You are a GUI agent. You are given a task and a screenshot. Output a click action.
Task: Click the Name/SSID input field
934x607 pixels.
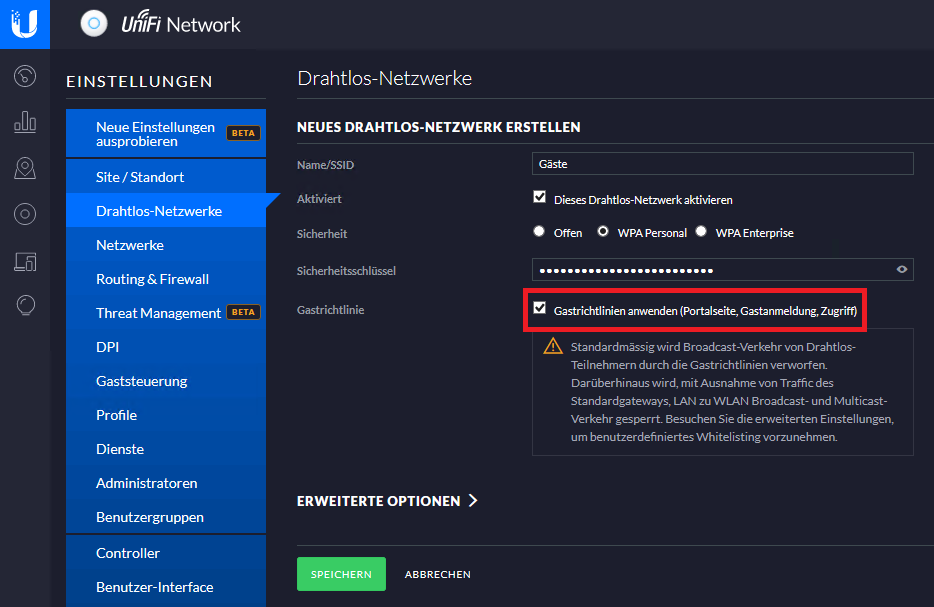click(722, 163)
